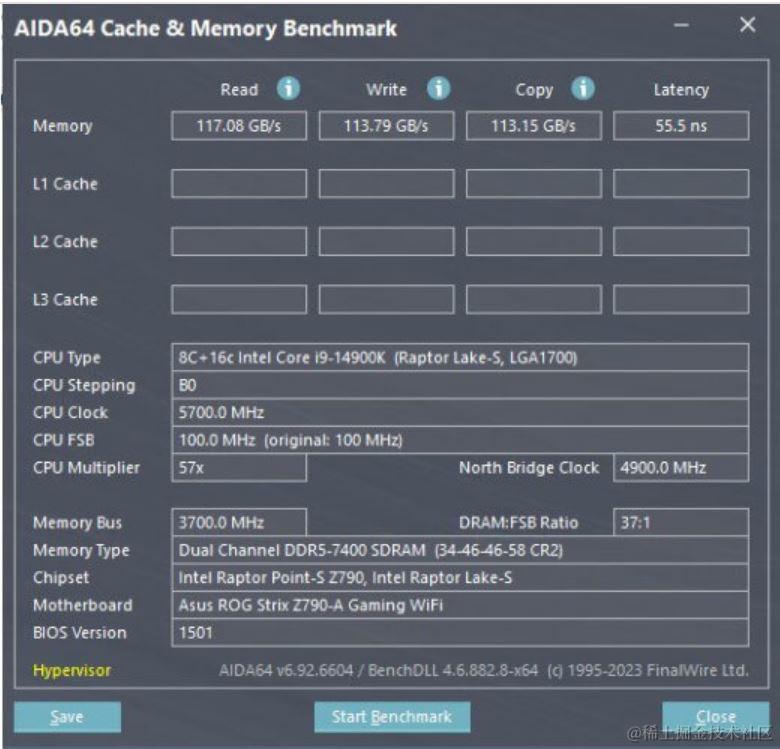Click the empty L2 Cache Copy field
The height and width of the screenshot is (749, 780).
click(x=534, y=241)
